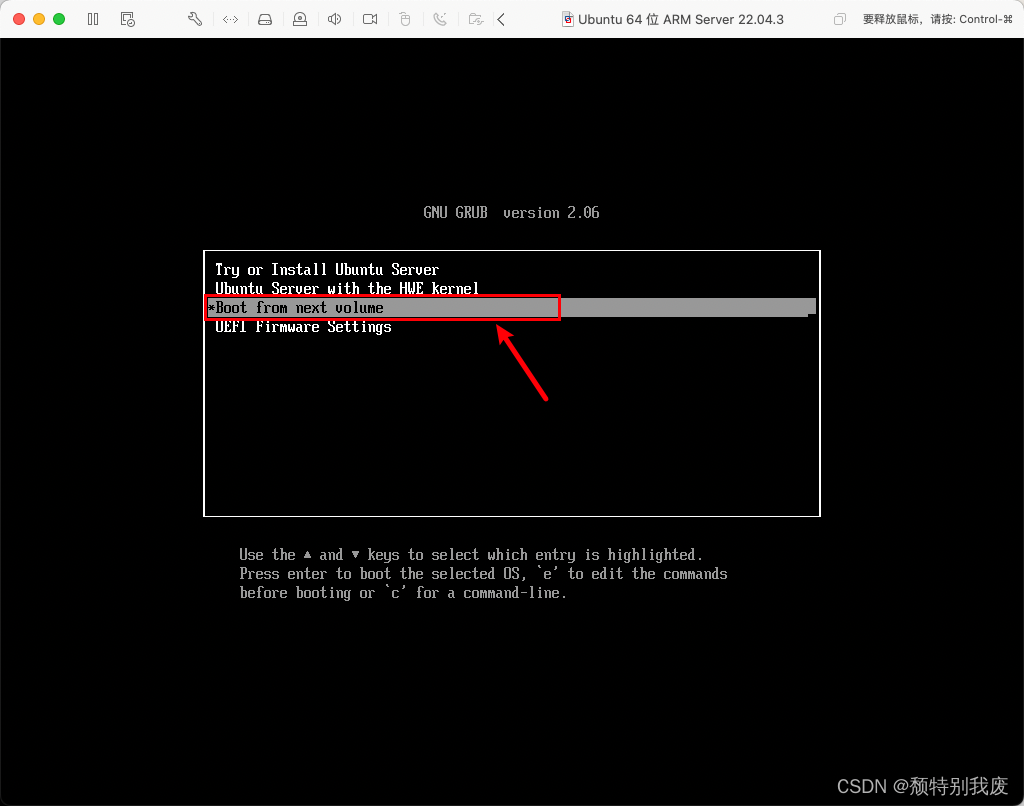Click the hard disk icon
The image size is (1024, 806).
pos(265,20)
